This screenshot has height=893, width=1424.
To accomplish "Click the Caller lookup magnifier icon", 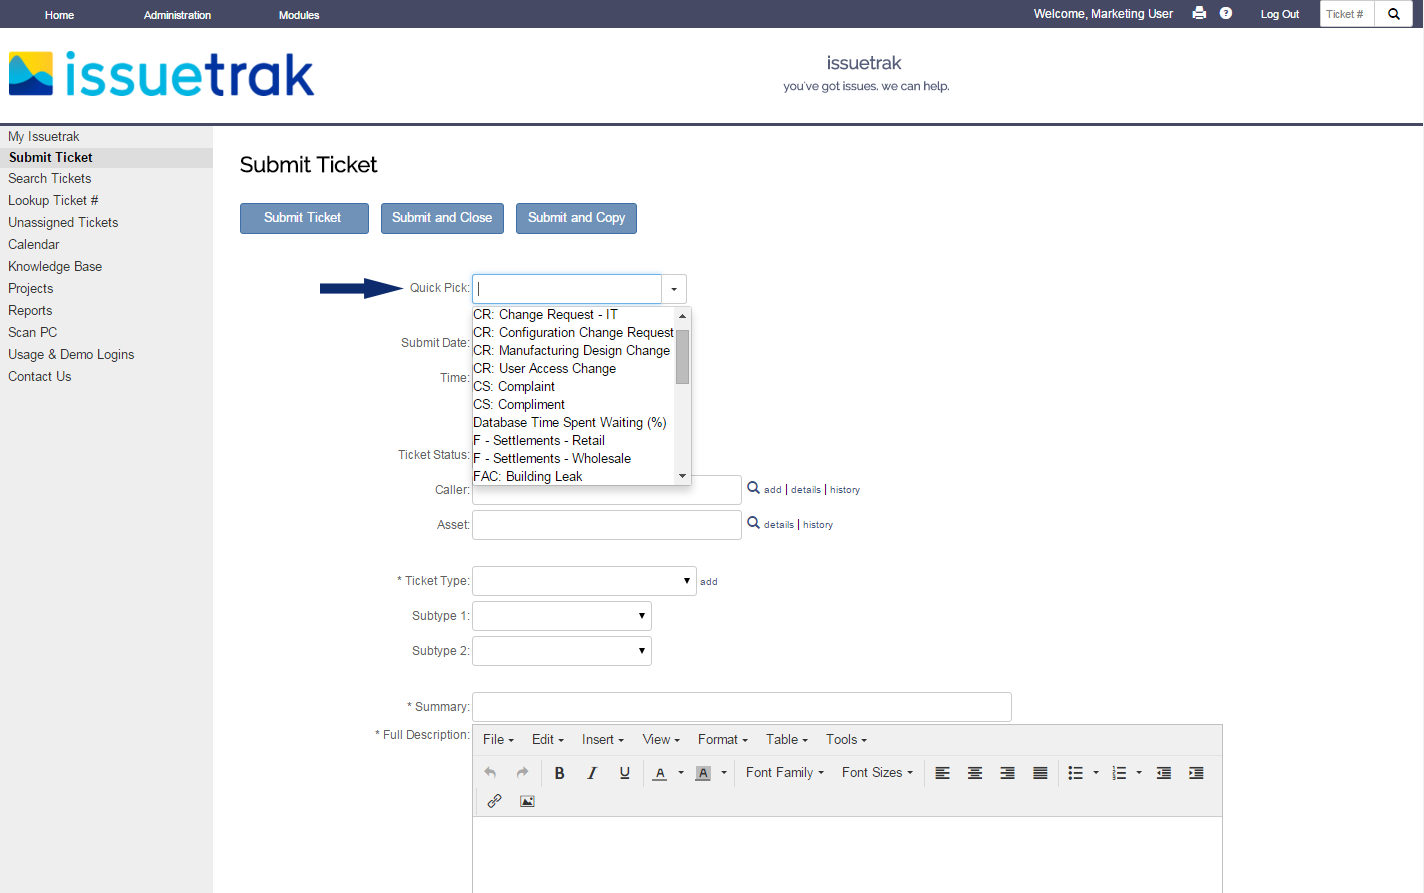I will coord(753,489).
